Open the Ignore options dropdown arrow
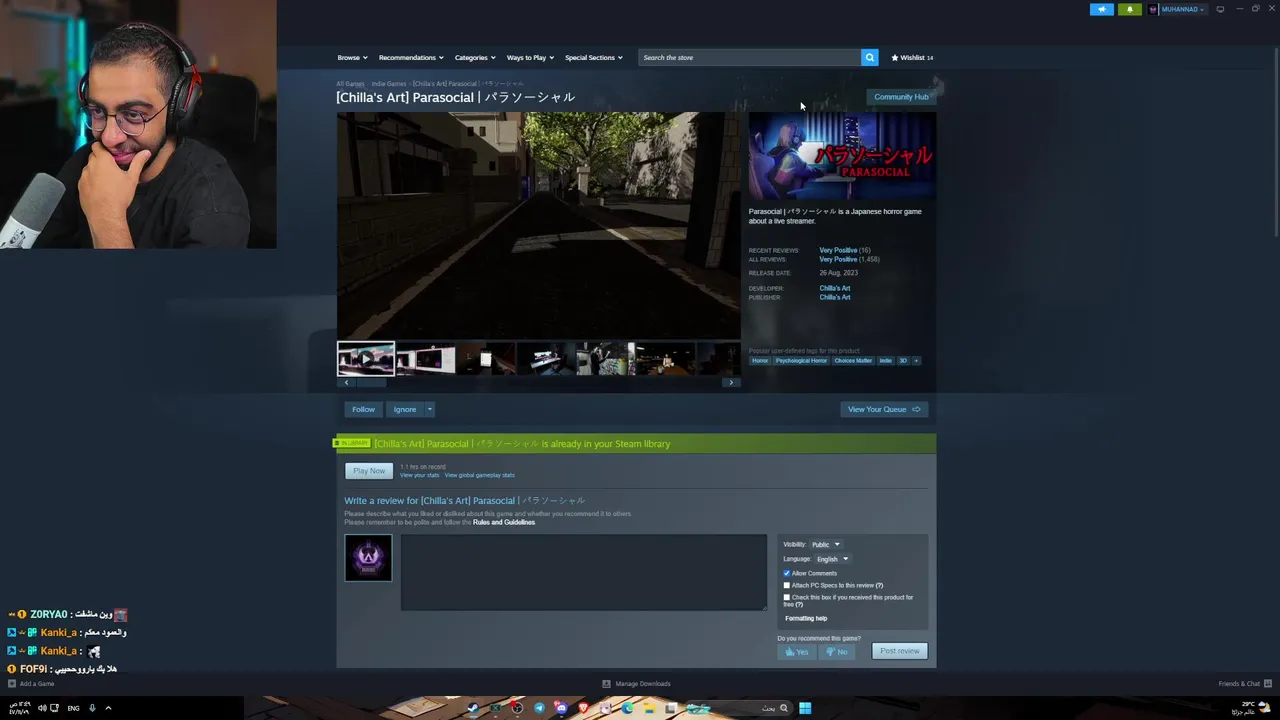This screenshot has width=1280, height=720. (430, 409)
